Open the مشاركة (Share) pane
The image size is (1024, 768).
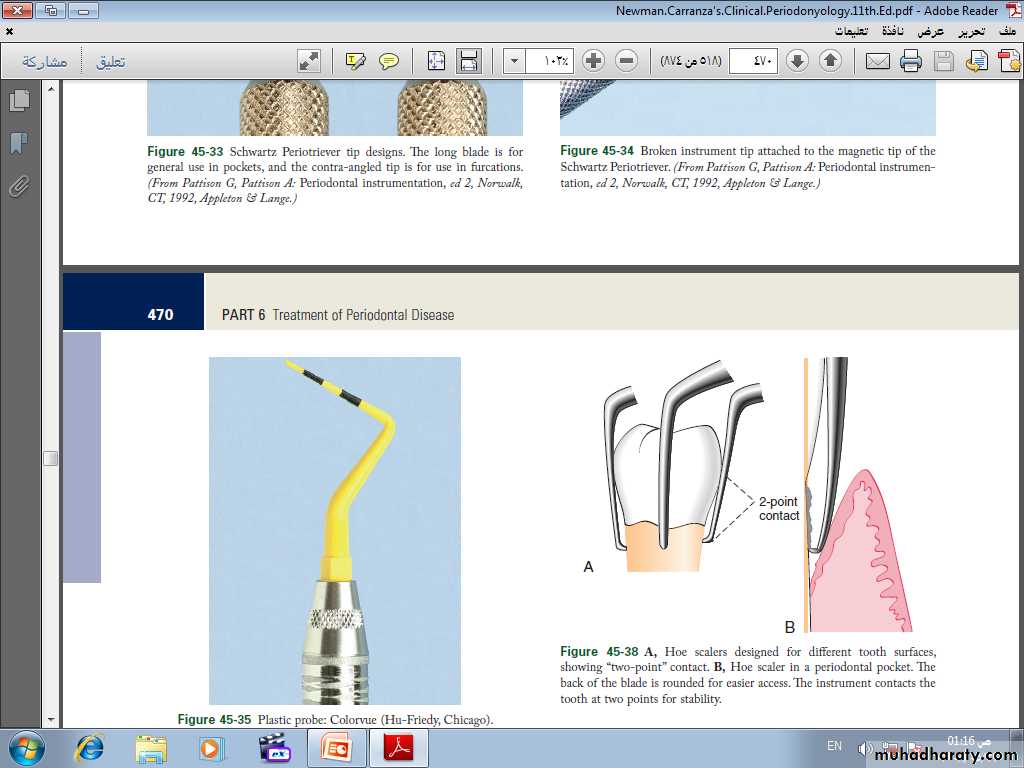(45, 62)
